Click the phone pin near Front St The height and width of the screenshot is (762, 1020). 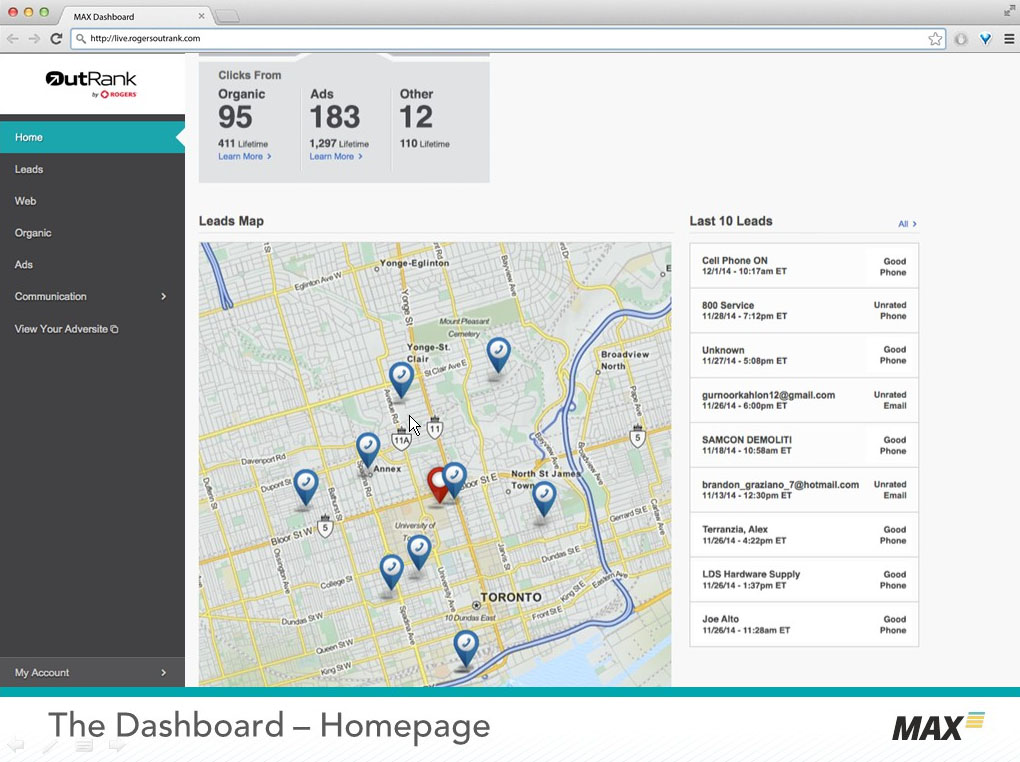tap(466, 648)
